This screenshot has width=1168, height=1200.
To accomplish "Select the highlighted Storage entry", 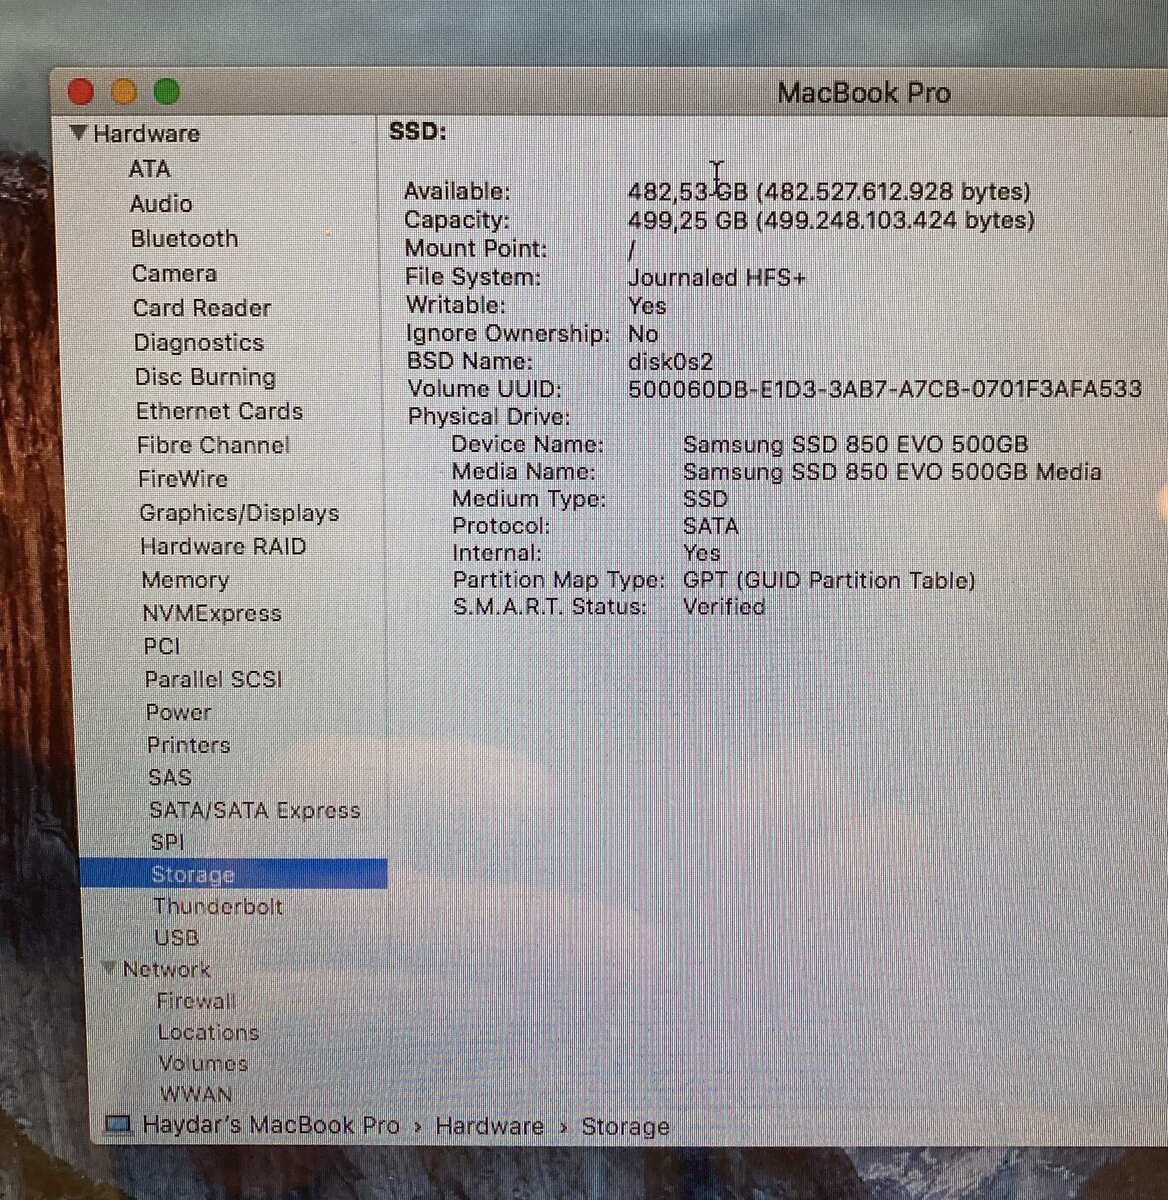I will coord(233,874).
